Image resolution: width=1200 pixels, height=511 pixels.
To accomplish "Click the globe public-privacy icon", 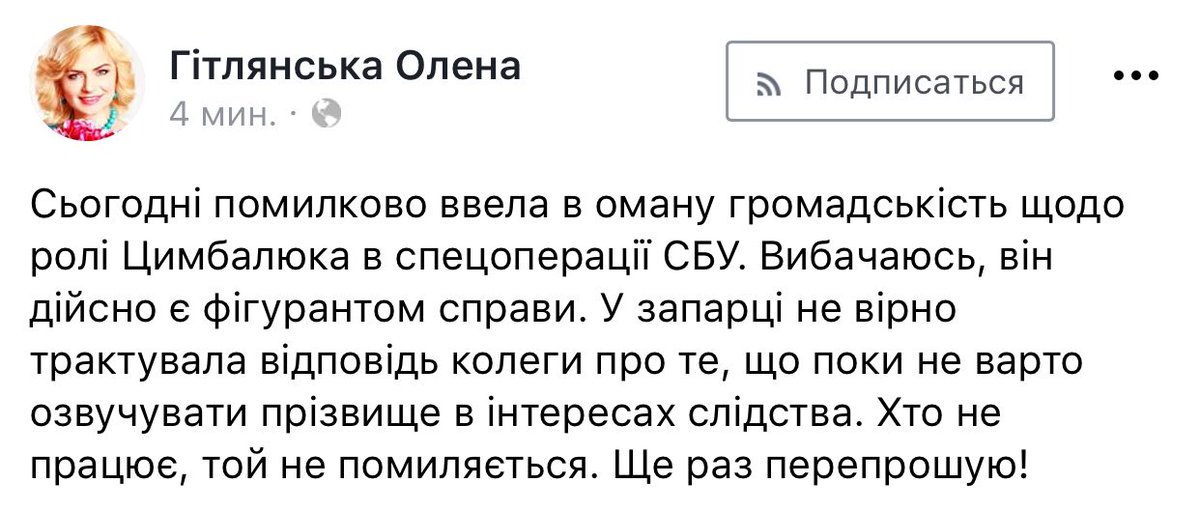I will tap(327, 116).
